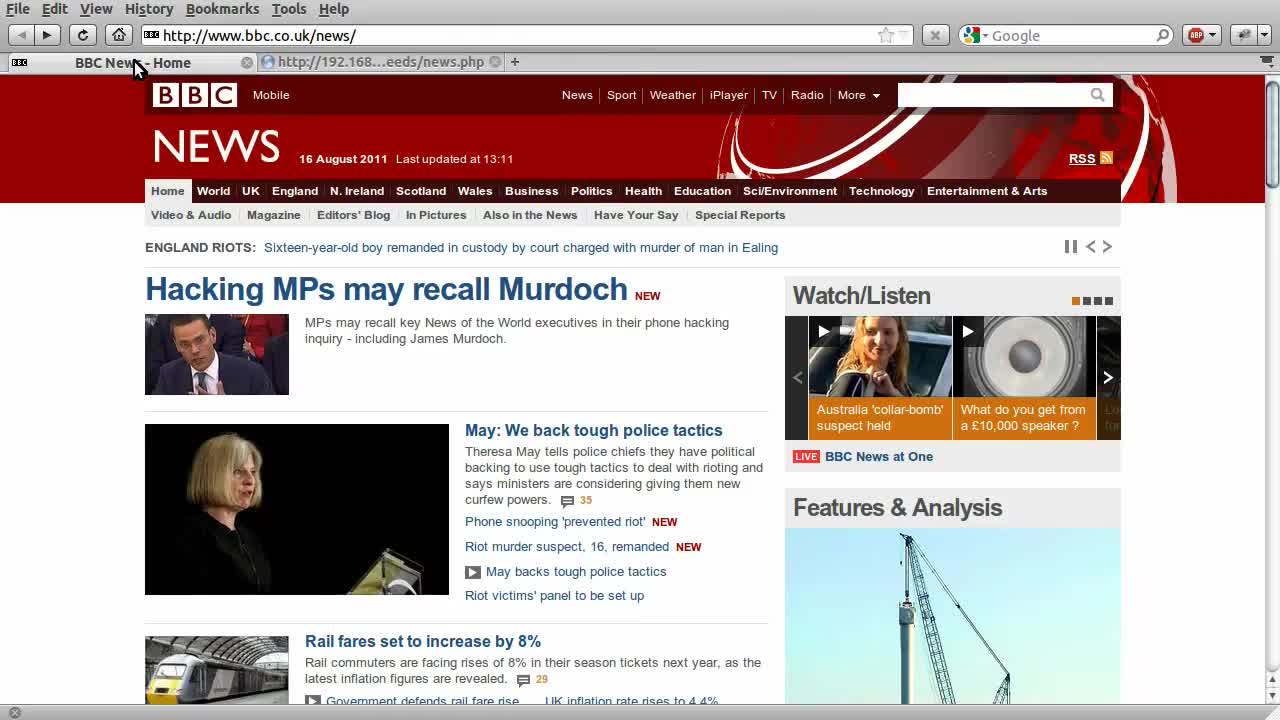The width and height of the screenshot is (1280, 720).
Task: Open May: We back tough police tactics
Action: pyautogui.click(x=593, y=430)
